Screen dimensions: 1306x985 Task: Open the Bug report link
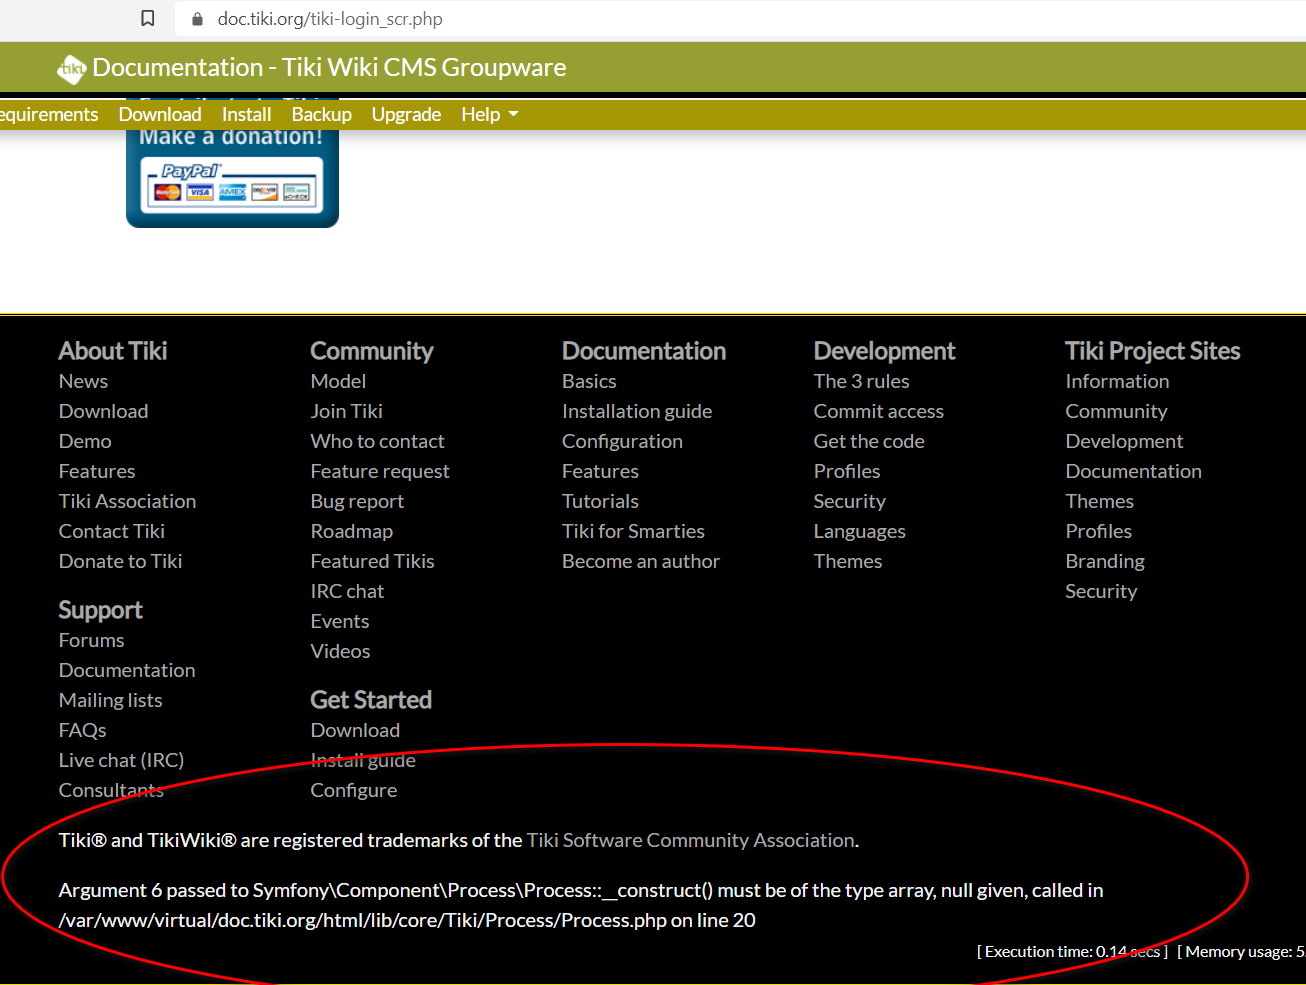[357, 501]
